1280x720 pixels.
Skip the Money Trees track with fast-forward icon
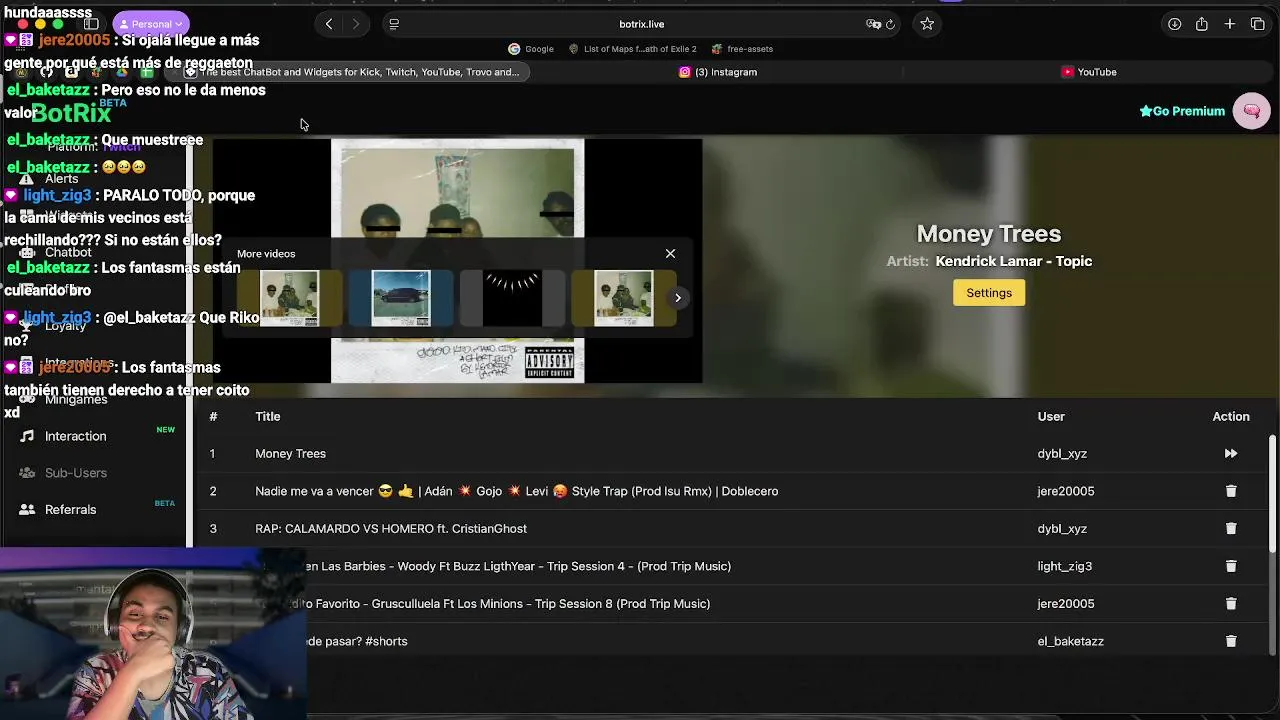[x=1231, y=453]
